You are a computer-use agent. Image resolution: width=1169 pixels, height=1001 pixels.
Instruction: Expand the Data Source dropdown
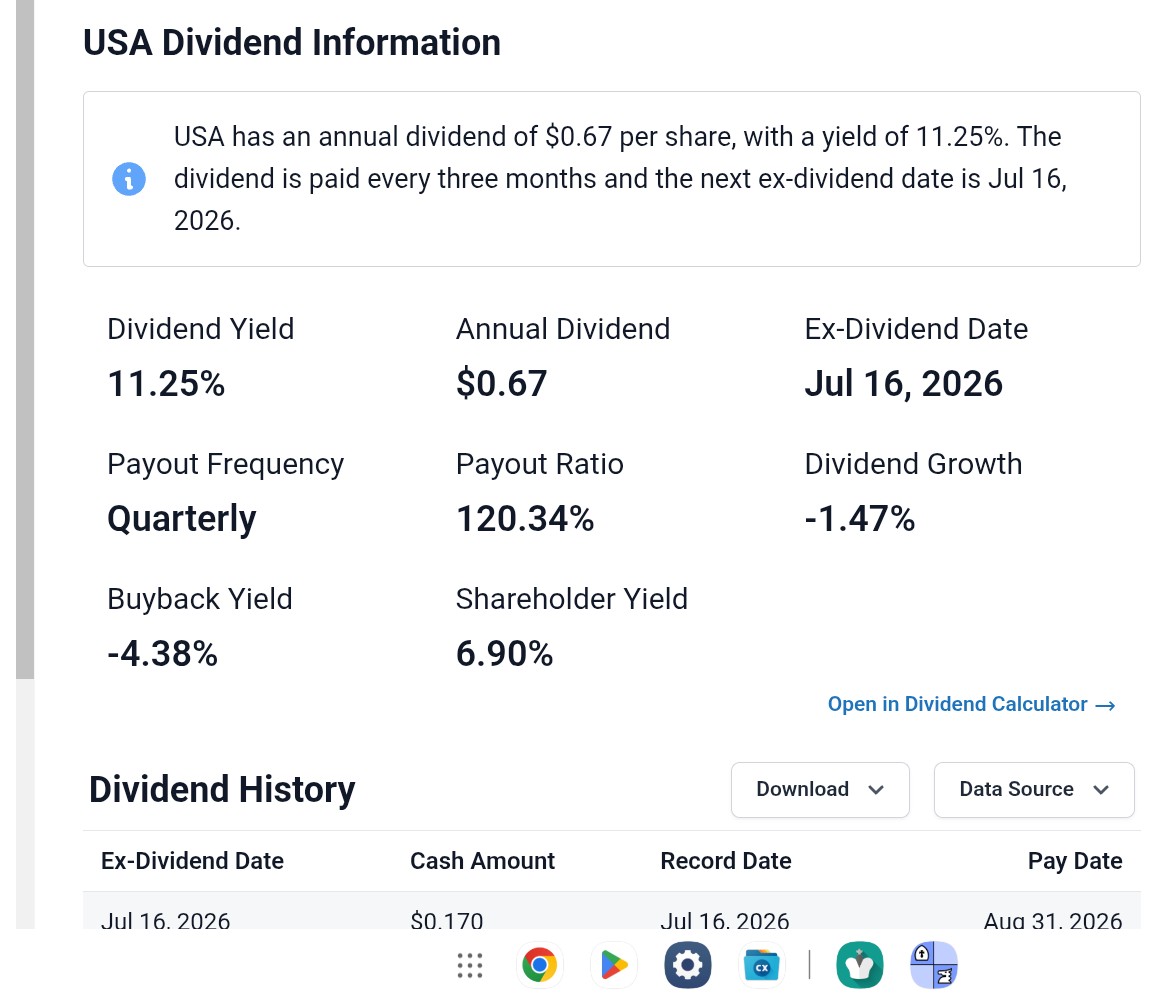1034,789
